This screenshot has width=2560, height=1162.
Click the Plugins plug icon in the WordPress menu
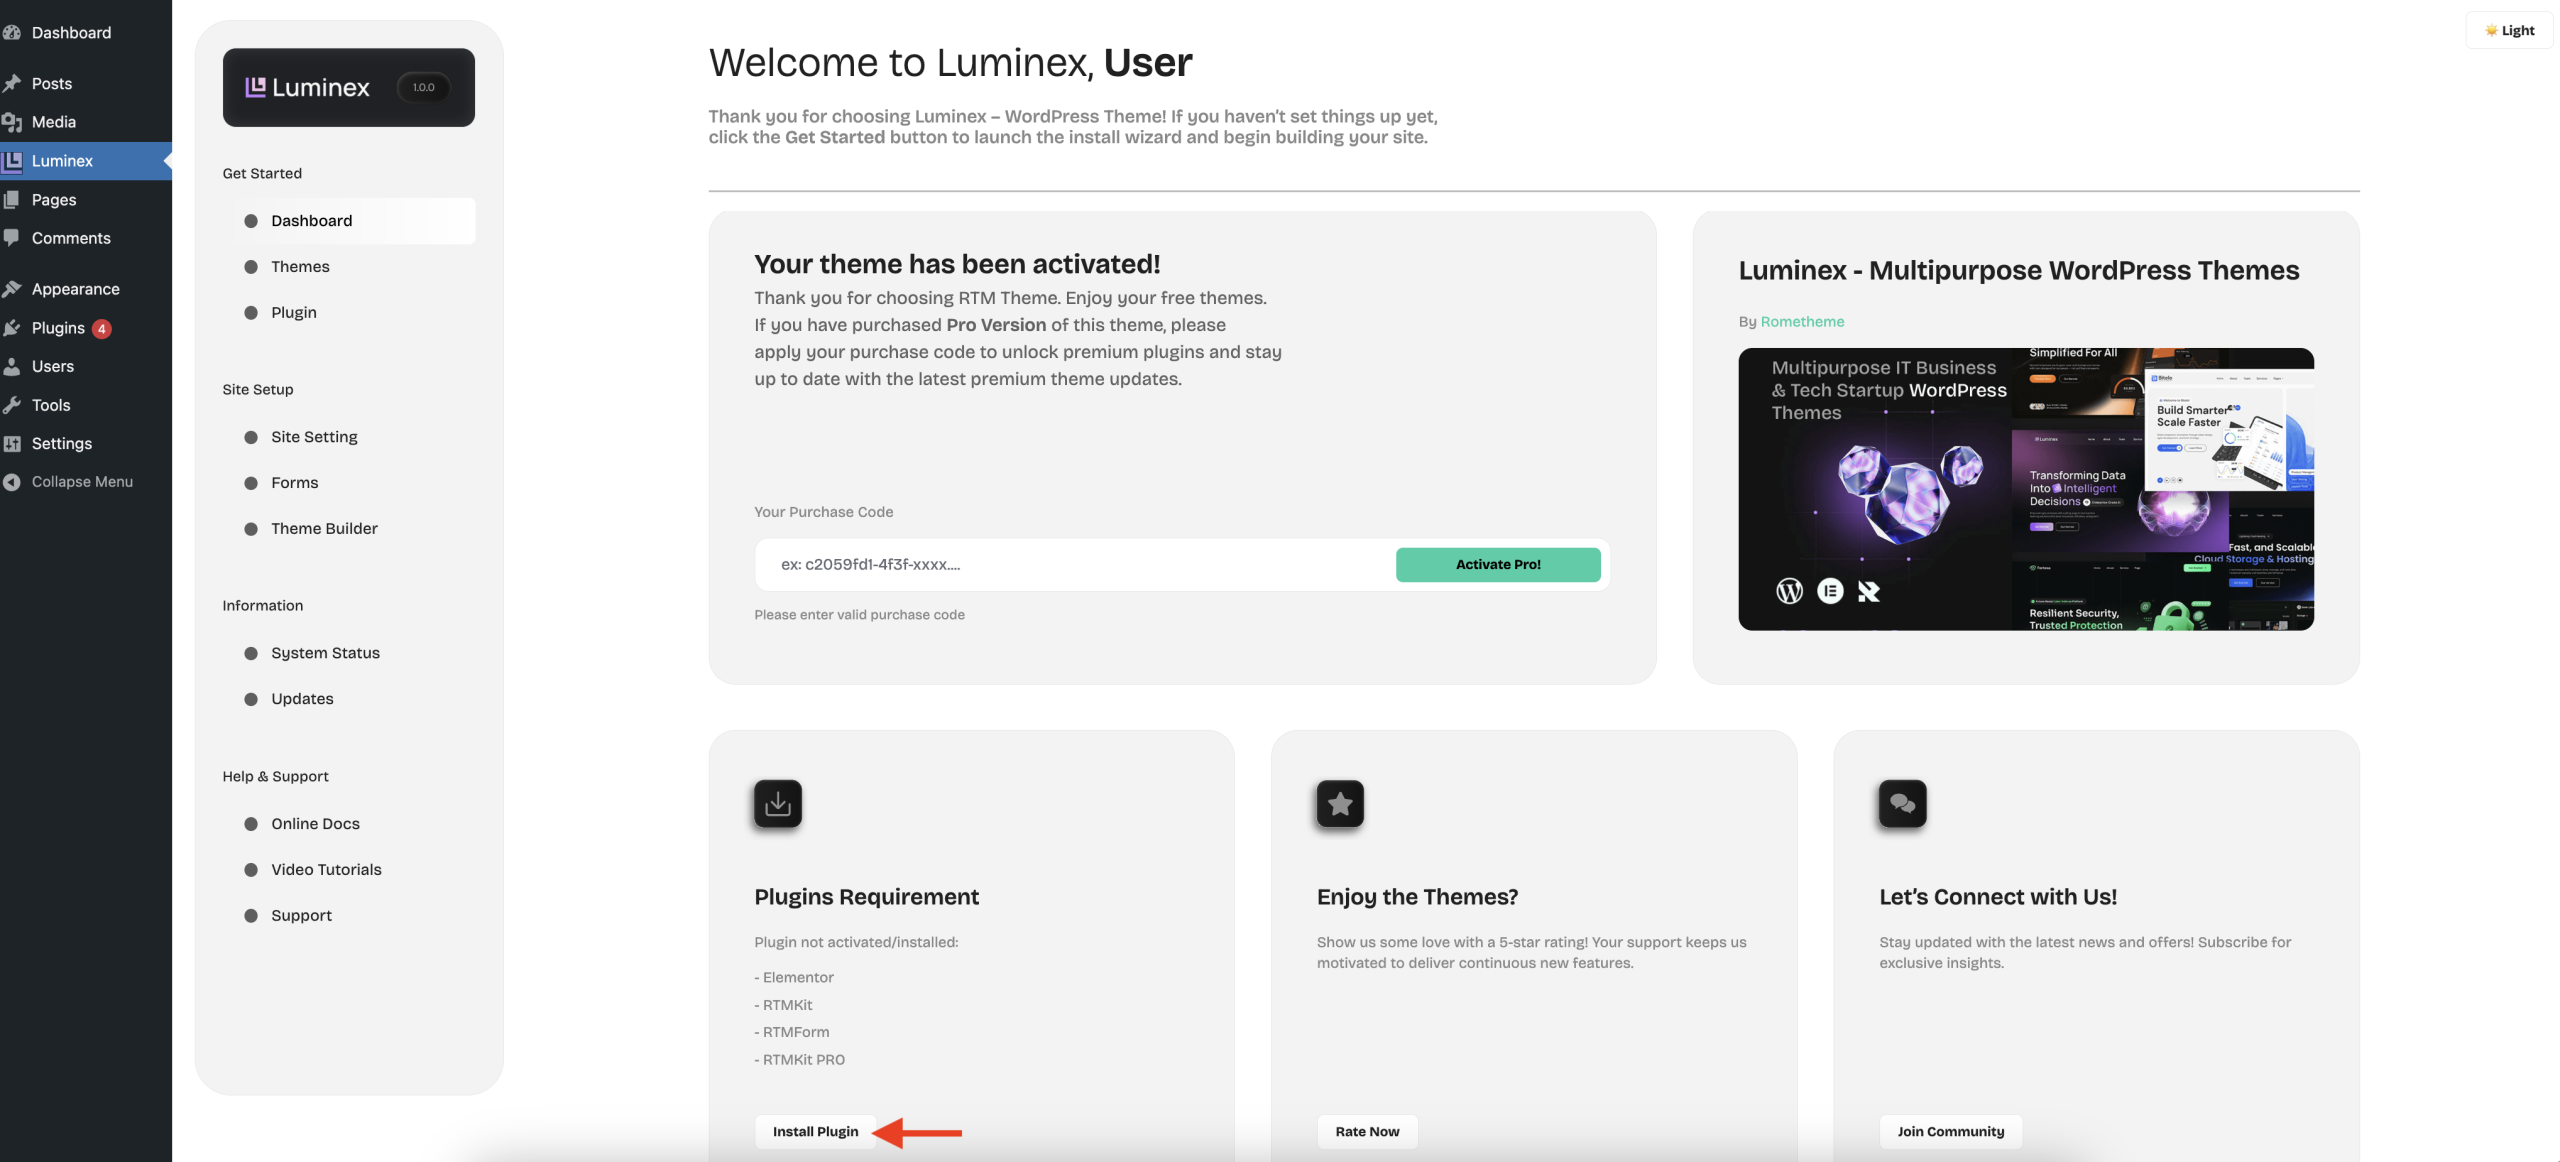tap(12, 328)
